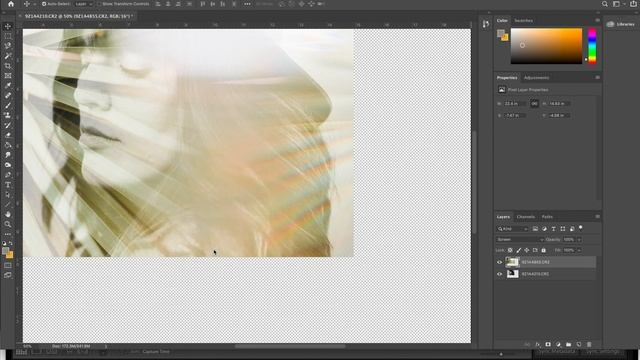Select the Gradient tool
The image size is (640, 360).
click(8, 145)
